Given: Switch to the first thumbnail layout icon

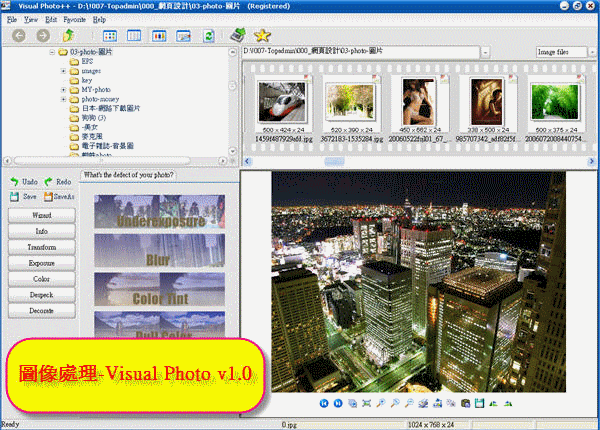Looking at the screenshot, I should 109,36.
